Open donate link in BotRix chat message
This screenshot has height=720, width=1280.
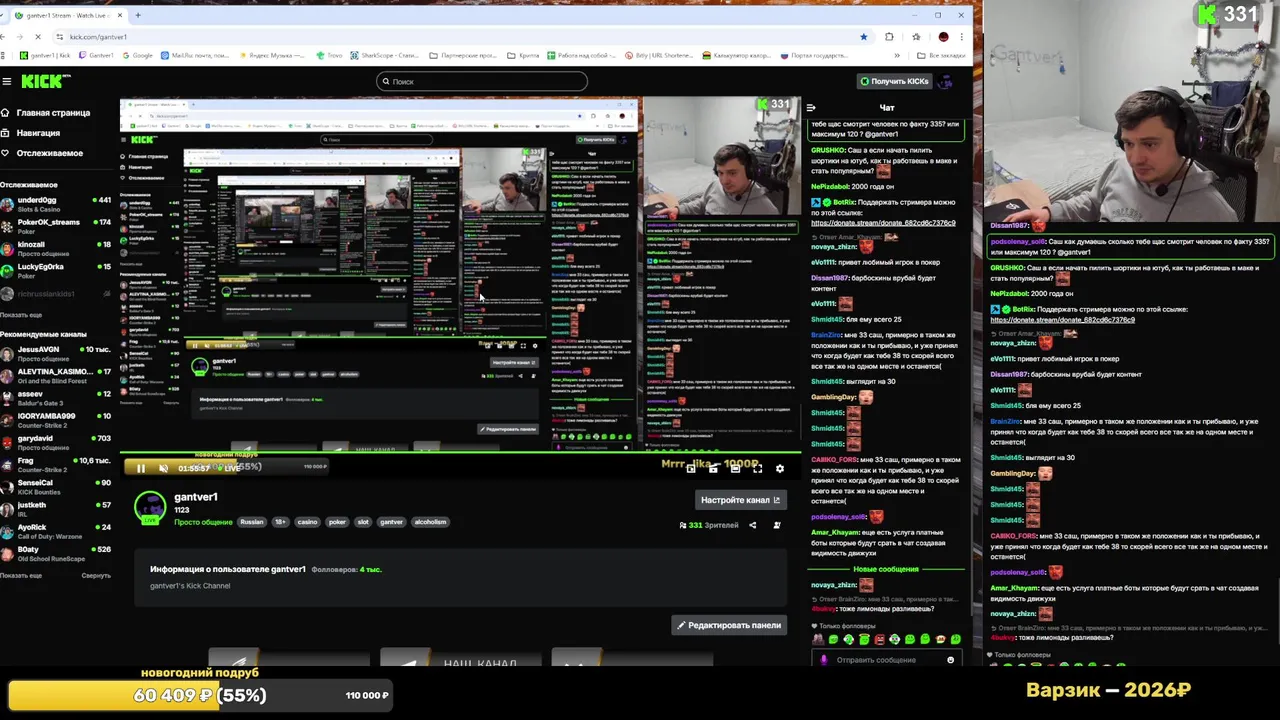point(883,223)
